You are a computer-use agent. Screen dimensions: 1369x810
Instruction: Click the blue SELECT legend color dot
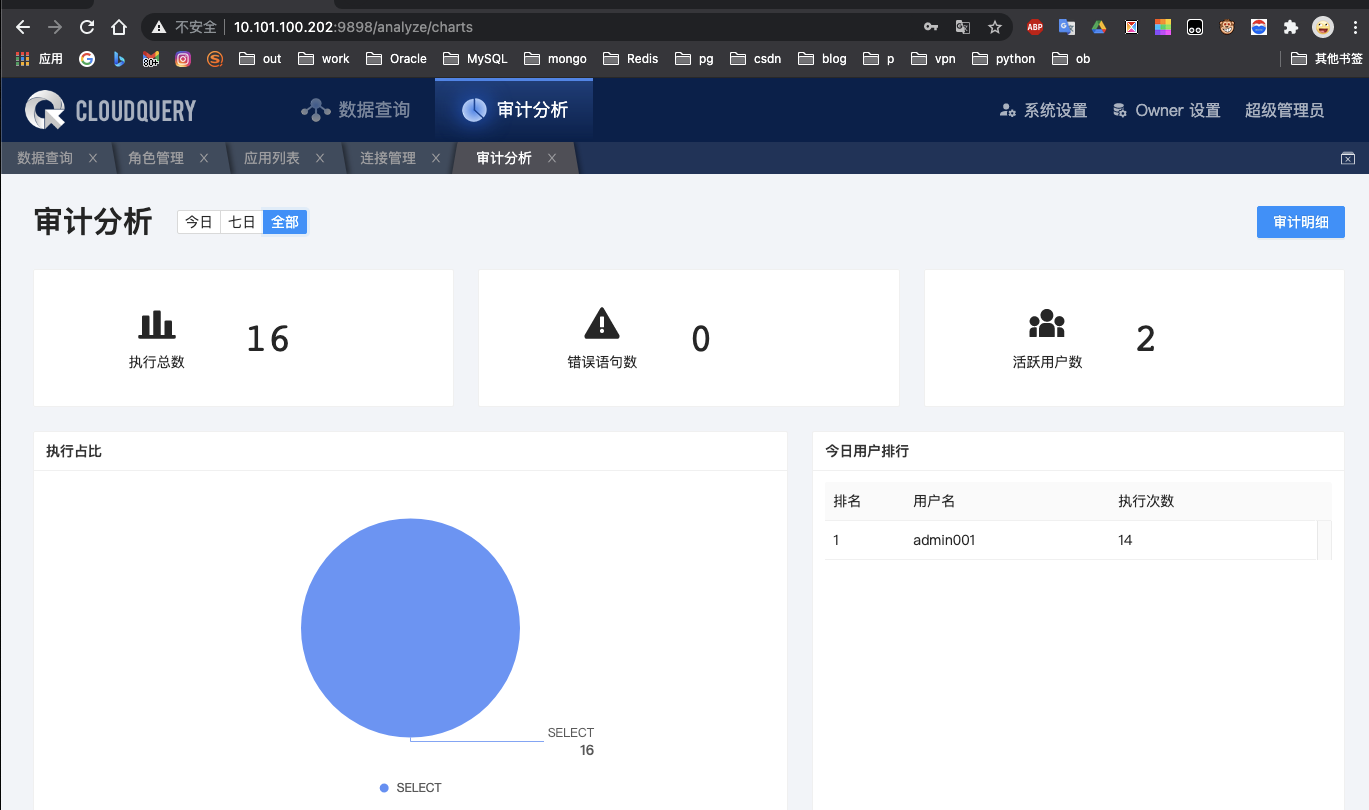click(384, 787)
